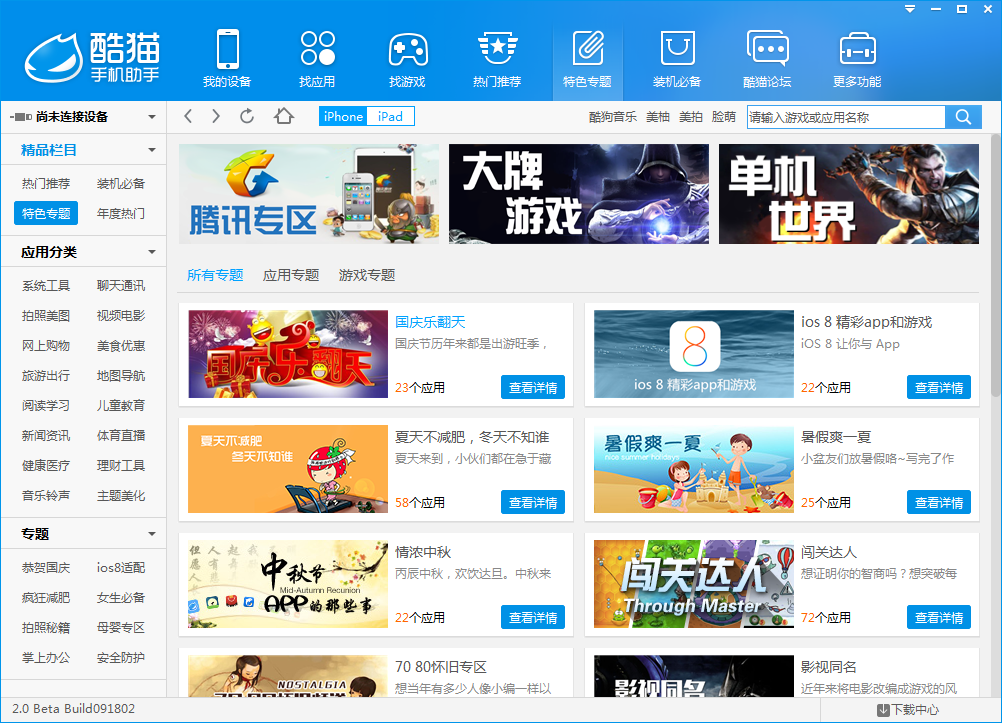Select 热门推荐 in the sidebar
Screen dimensions: 1002x723
tap(45, 183)
